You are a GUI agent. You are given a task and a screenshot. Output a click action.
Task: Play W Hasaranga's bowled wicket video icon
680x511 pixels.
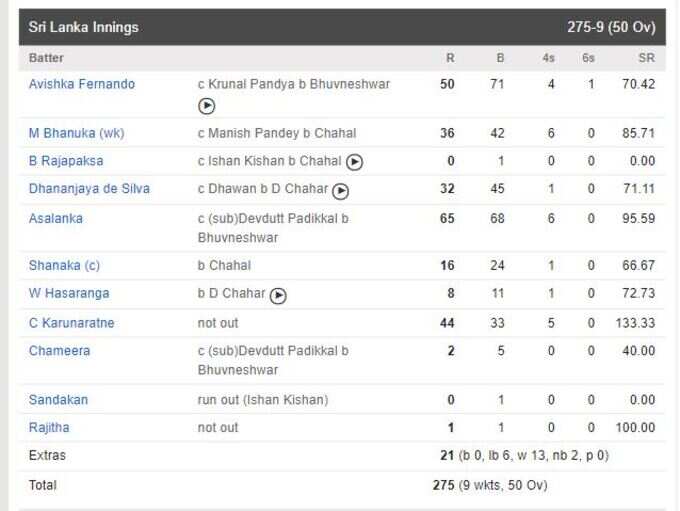278,295
